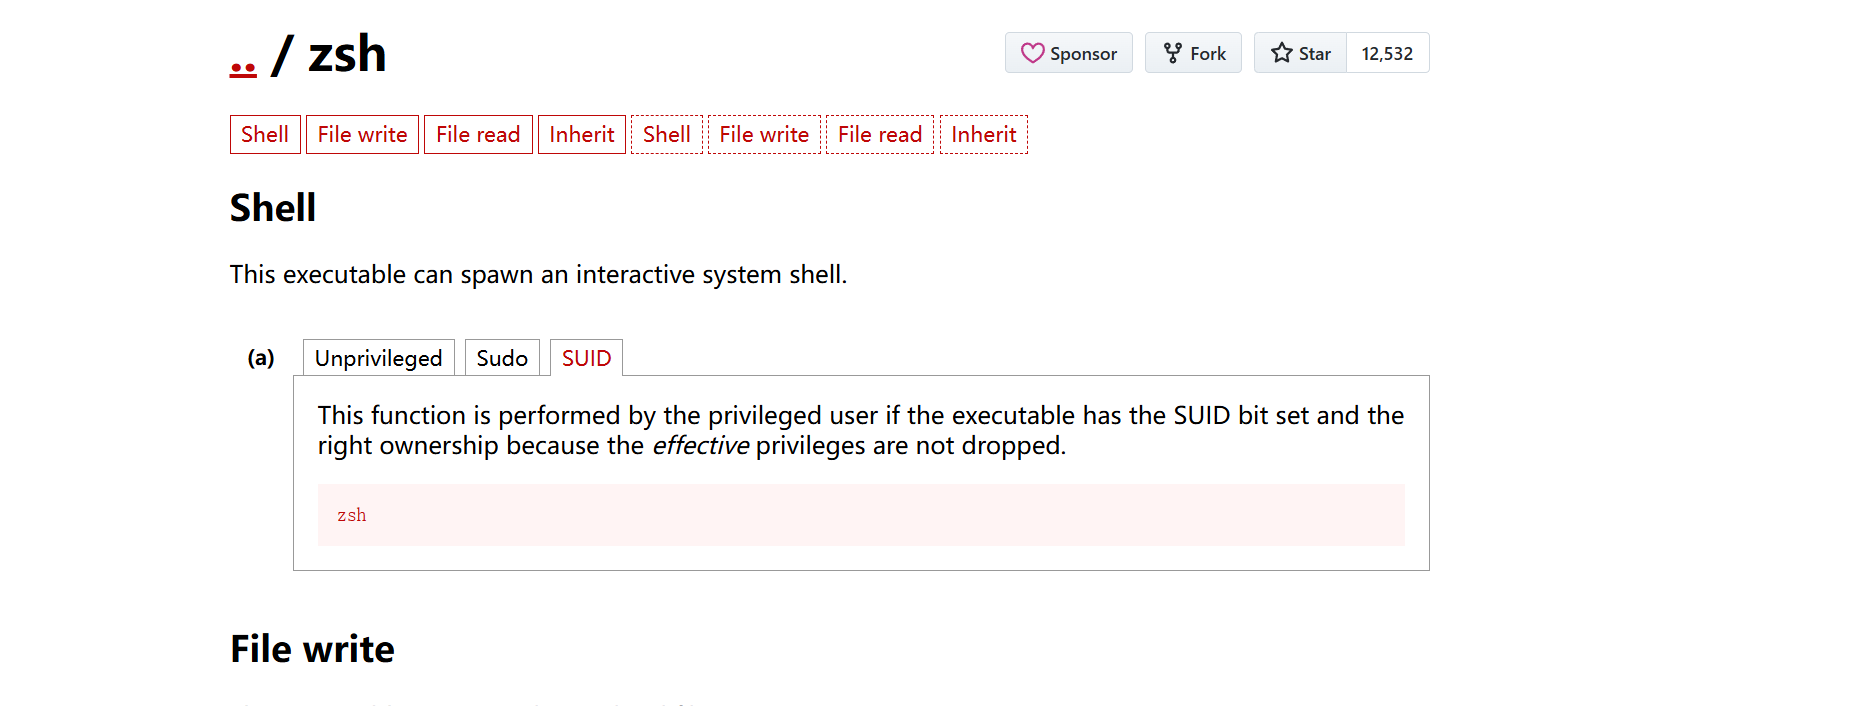
Task: Switch to the Sudo tab
Action: point(502,358)
